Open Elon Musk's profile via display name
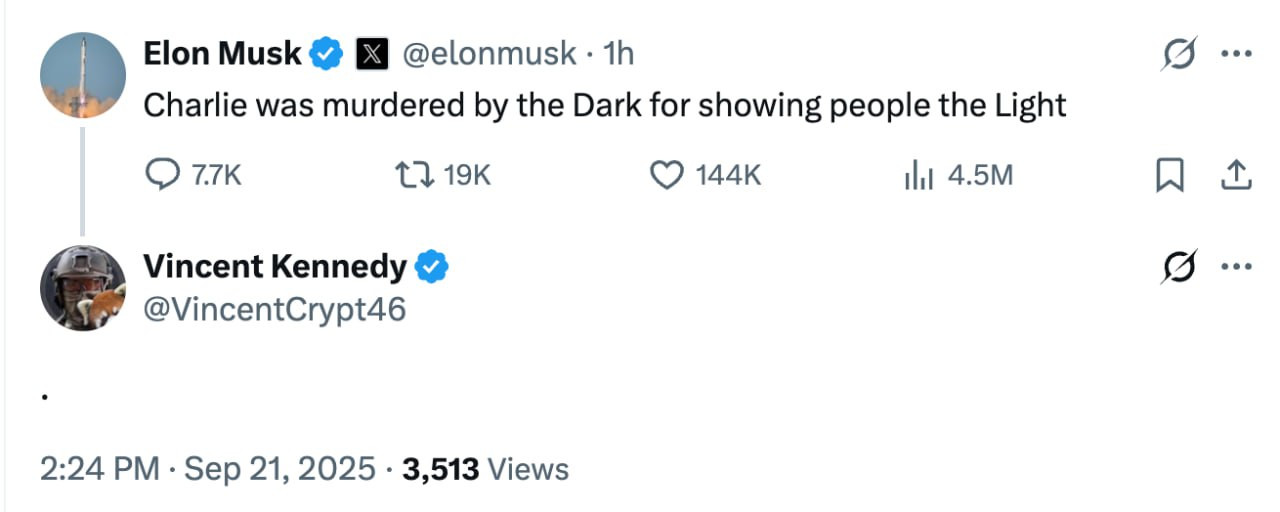This screenshot has height=512, width=1280. 222,54
